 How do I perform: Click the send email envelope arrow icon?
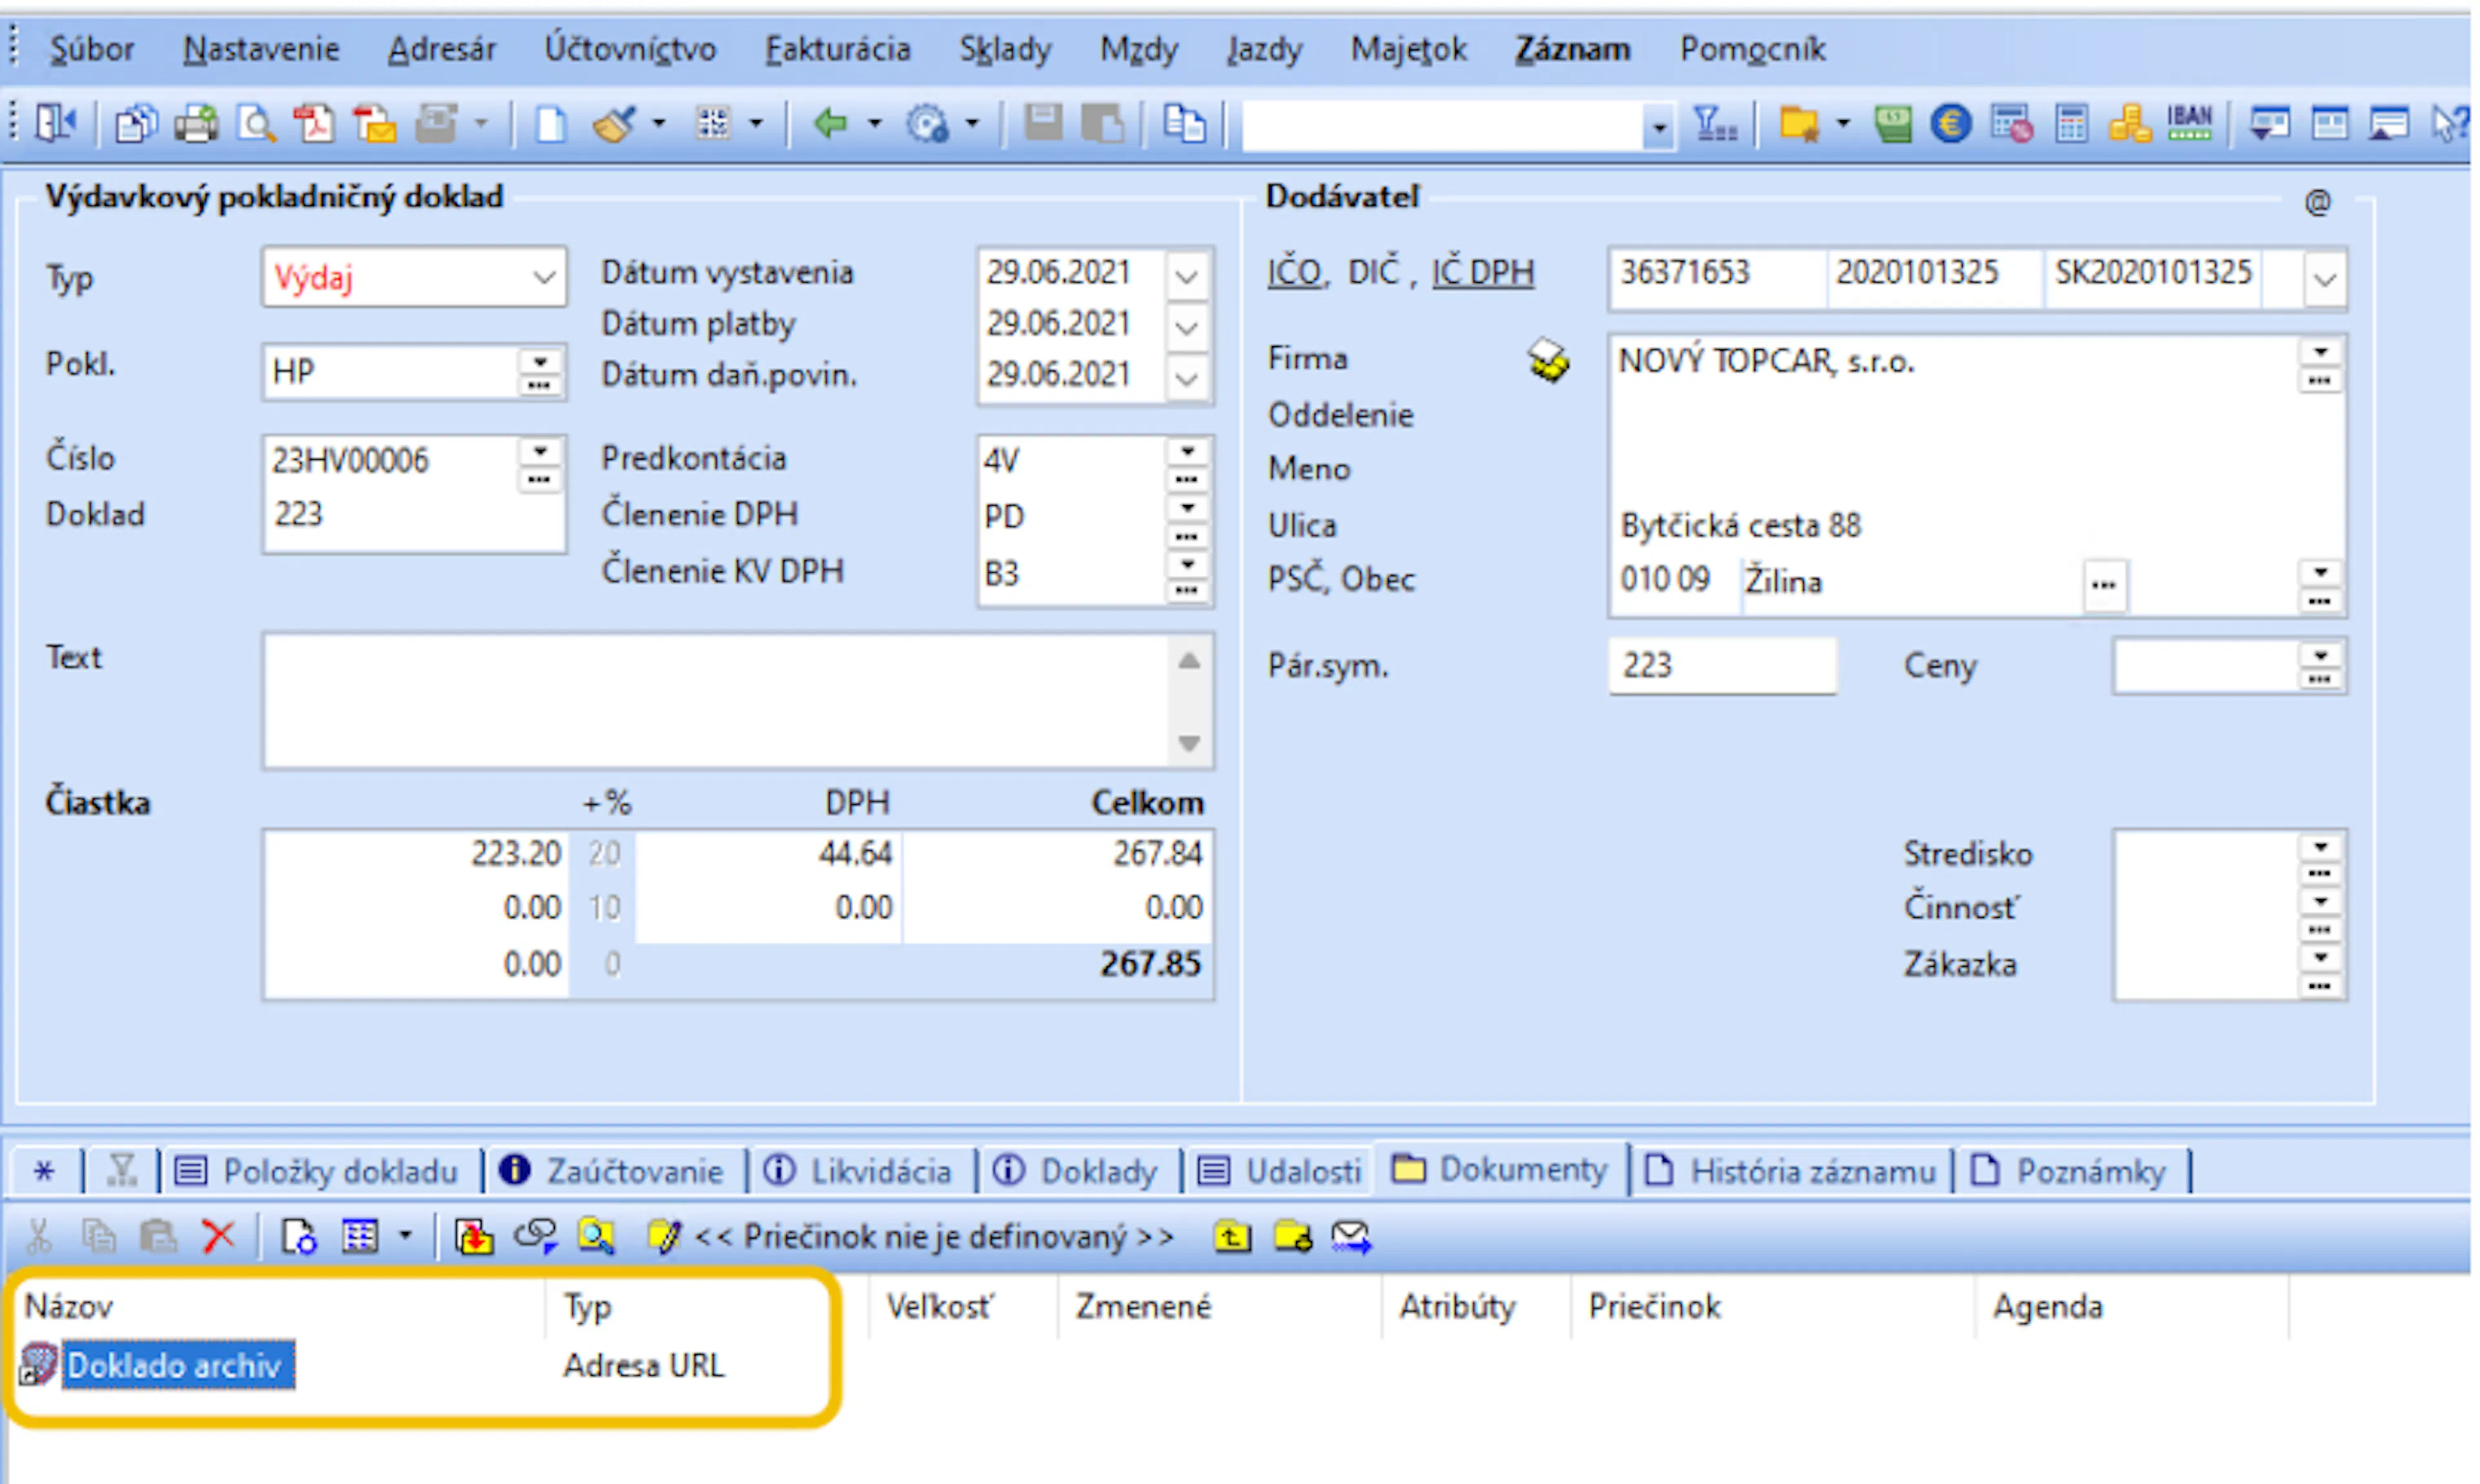pos(1352,1237)
